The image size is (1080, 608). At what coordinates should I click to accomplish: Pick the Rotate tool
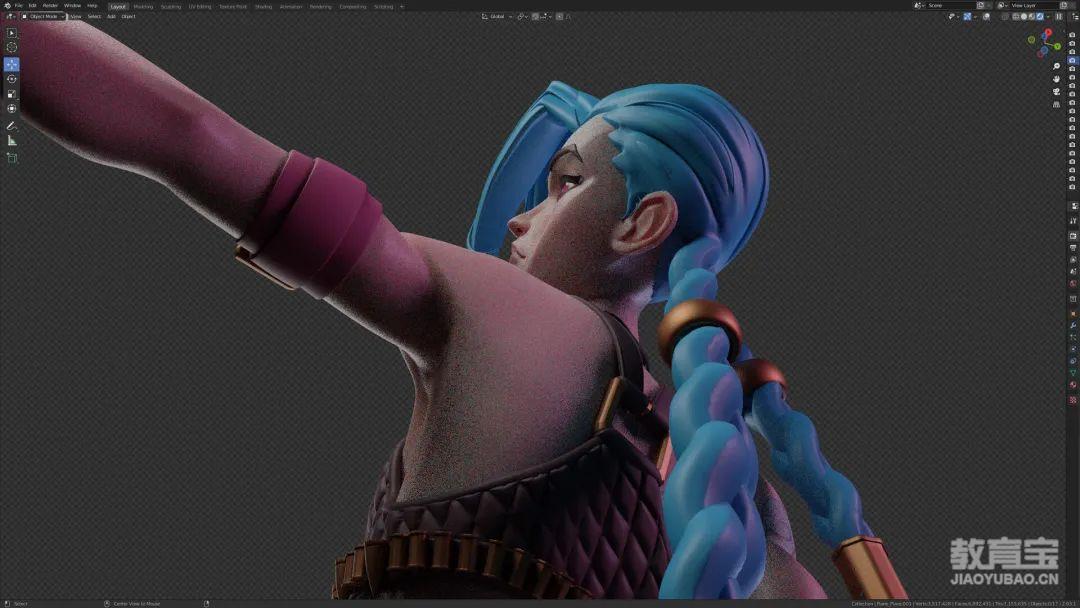click(12, 79)
